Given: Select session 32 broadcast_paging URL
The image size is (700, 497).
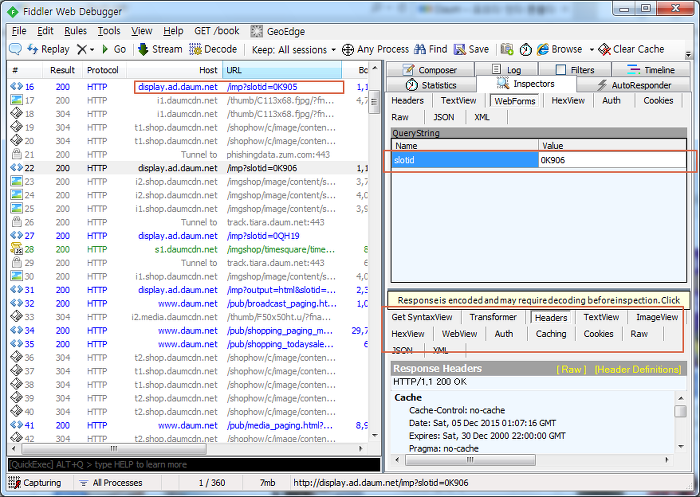Looking at the screenshot, I should pos(281,303).
